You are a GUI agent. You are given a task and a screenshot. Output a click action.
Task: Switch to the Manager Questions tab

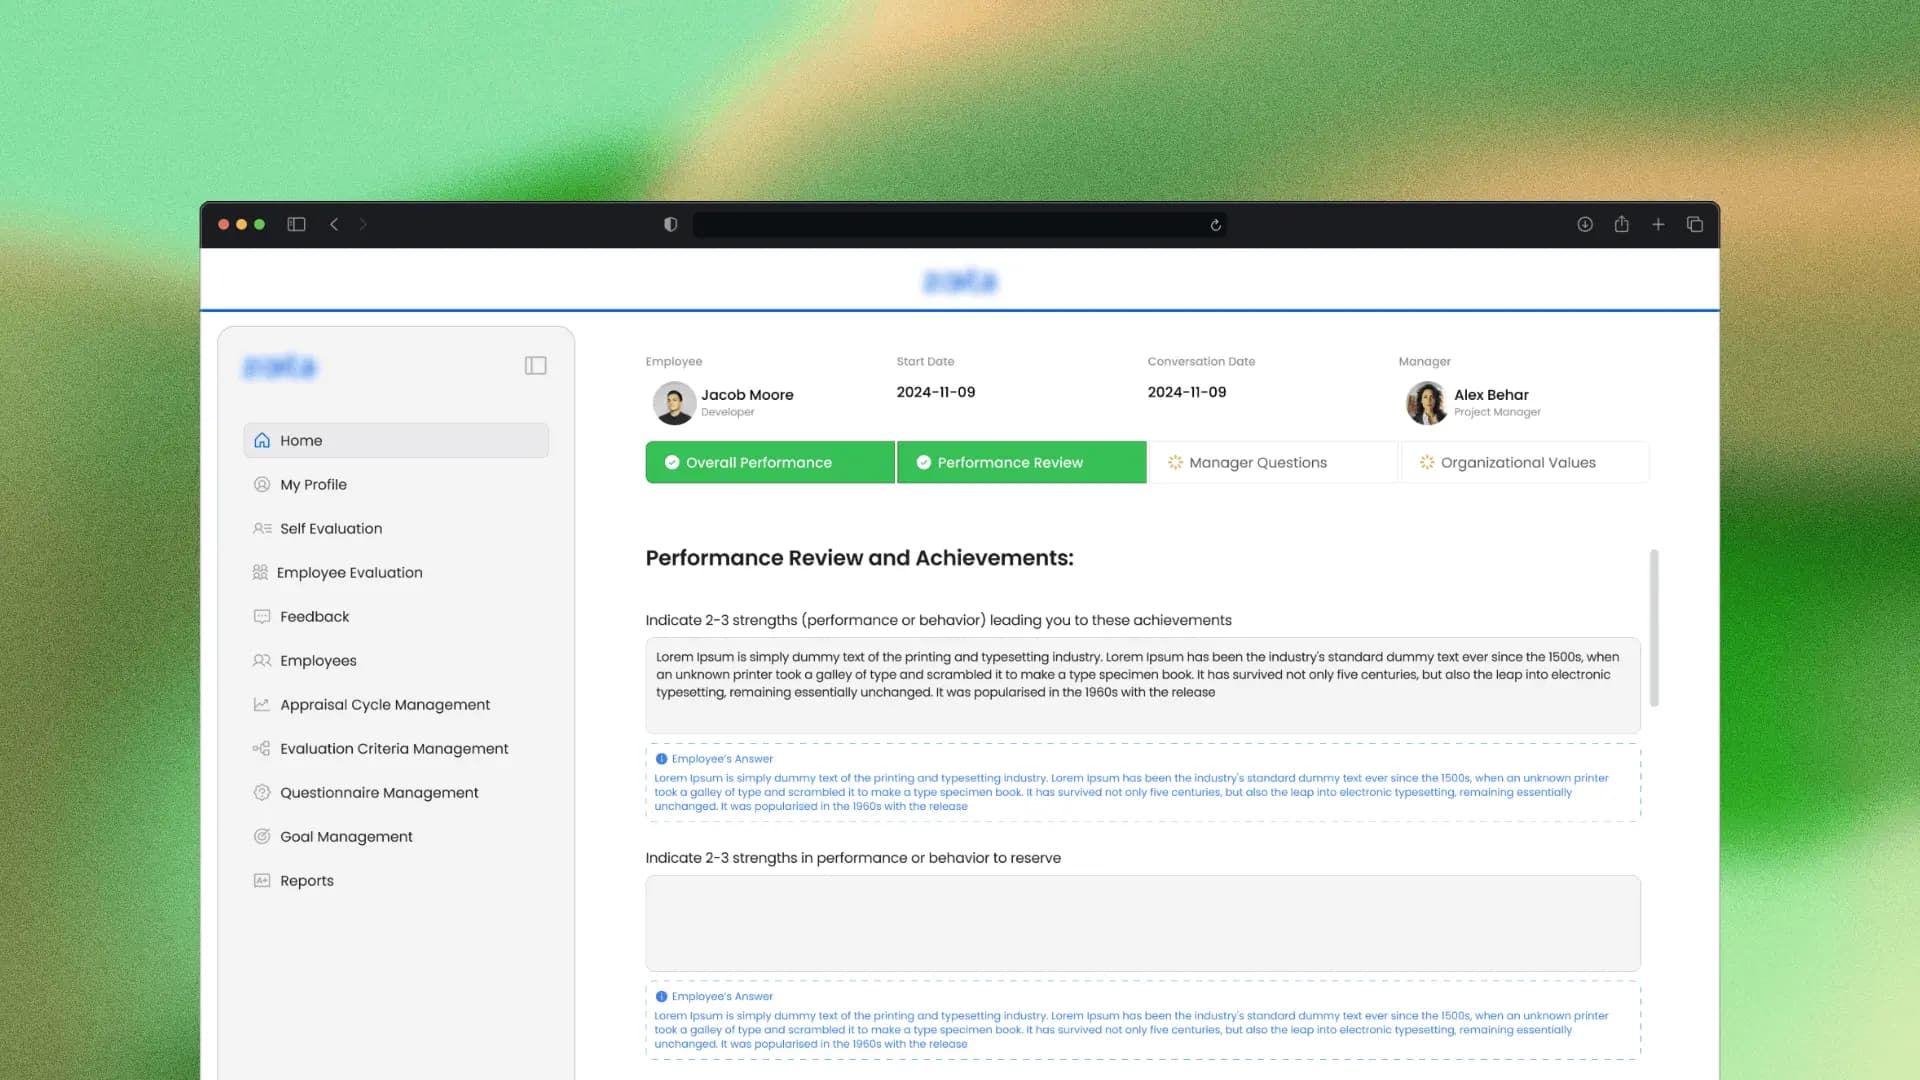pyautogui.click(x=1257, y=462)
